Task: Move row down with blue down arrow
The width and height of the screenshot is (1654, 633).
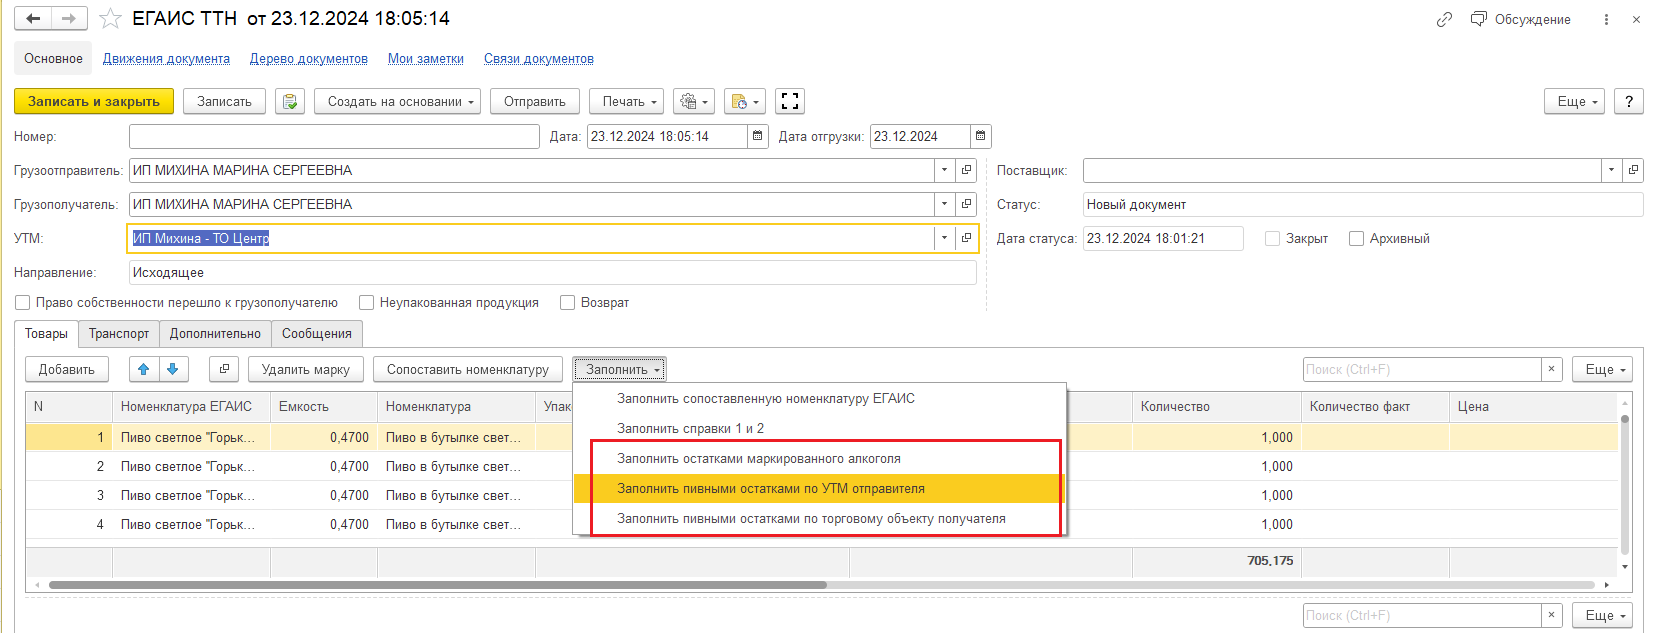Action: pos(173,369)
